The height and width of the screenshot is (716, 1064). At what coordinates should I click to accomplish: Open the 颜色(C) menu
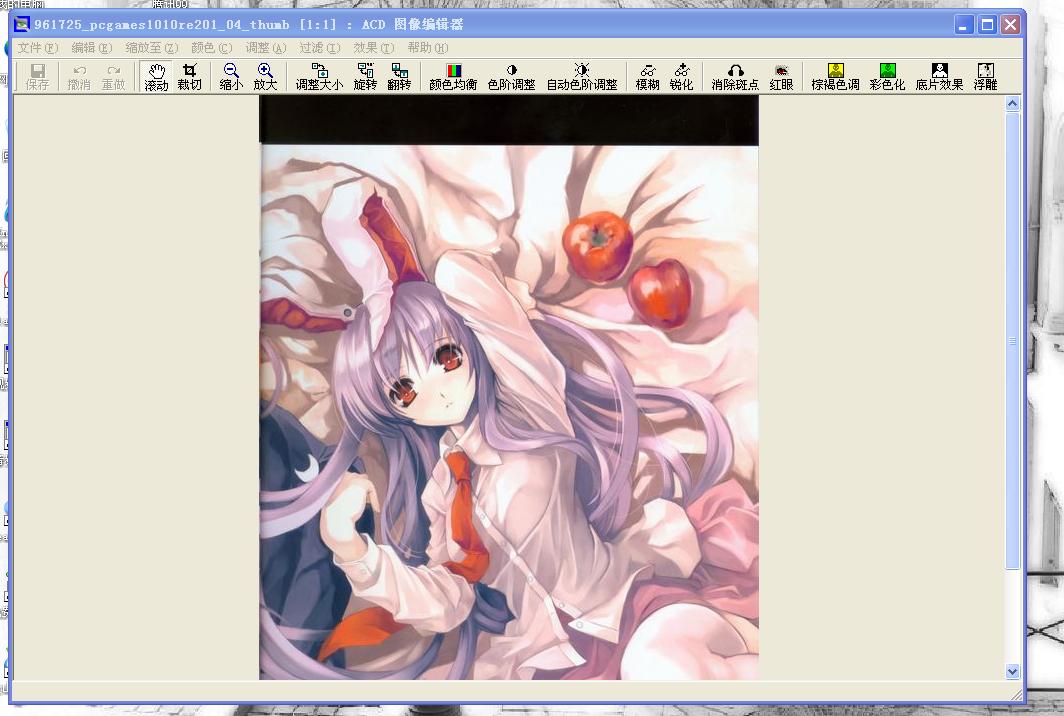[212, 48]
